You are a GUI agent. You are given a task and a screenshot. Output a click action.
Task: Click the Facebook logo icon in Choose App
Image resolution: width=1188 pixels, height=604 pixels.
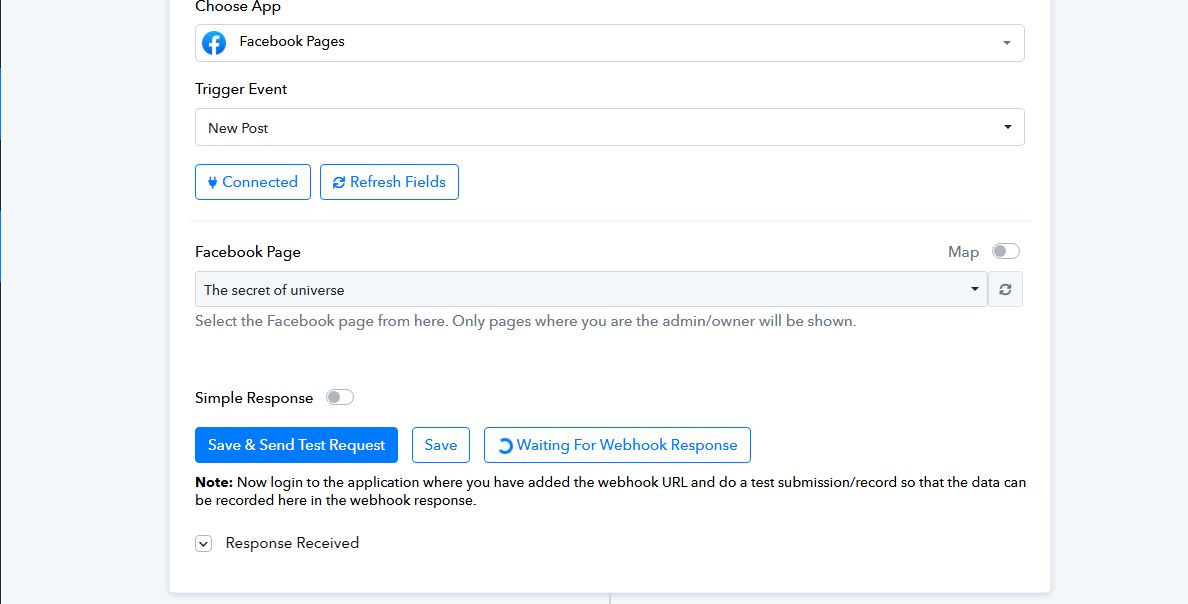[214, 42]
